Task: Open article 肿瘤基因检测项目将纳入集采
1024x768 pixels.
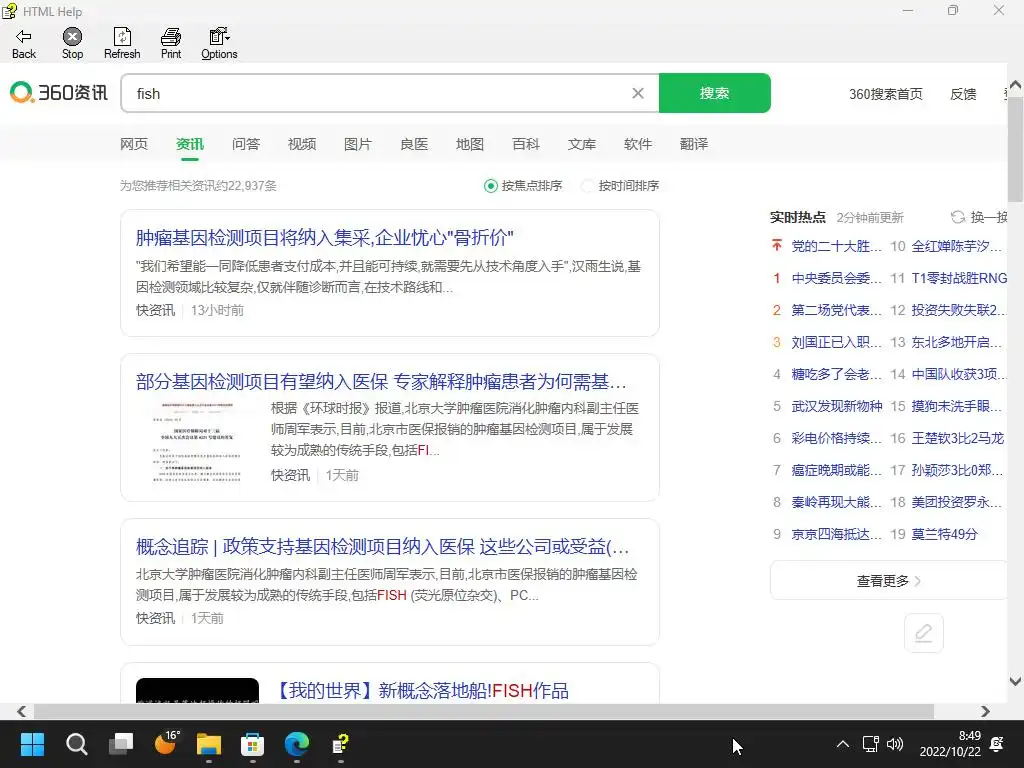Action: [x=325, y=238]
